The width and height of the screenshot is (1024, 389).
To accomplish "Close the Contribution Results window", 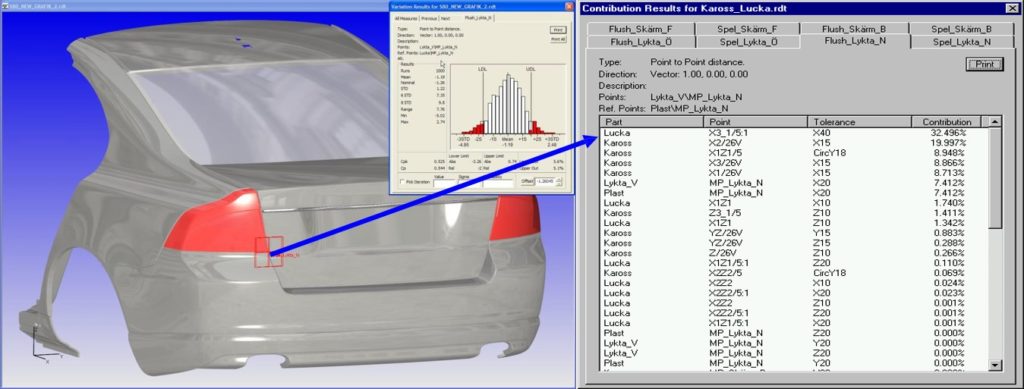I will coord(1012,8).
